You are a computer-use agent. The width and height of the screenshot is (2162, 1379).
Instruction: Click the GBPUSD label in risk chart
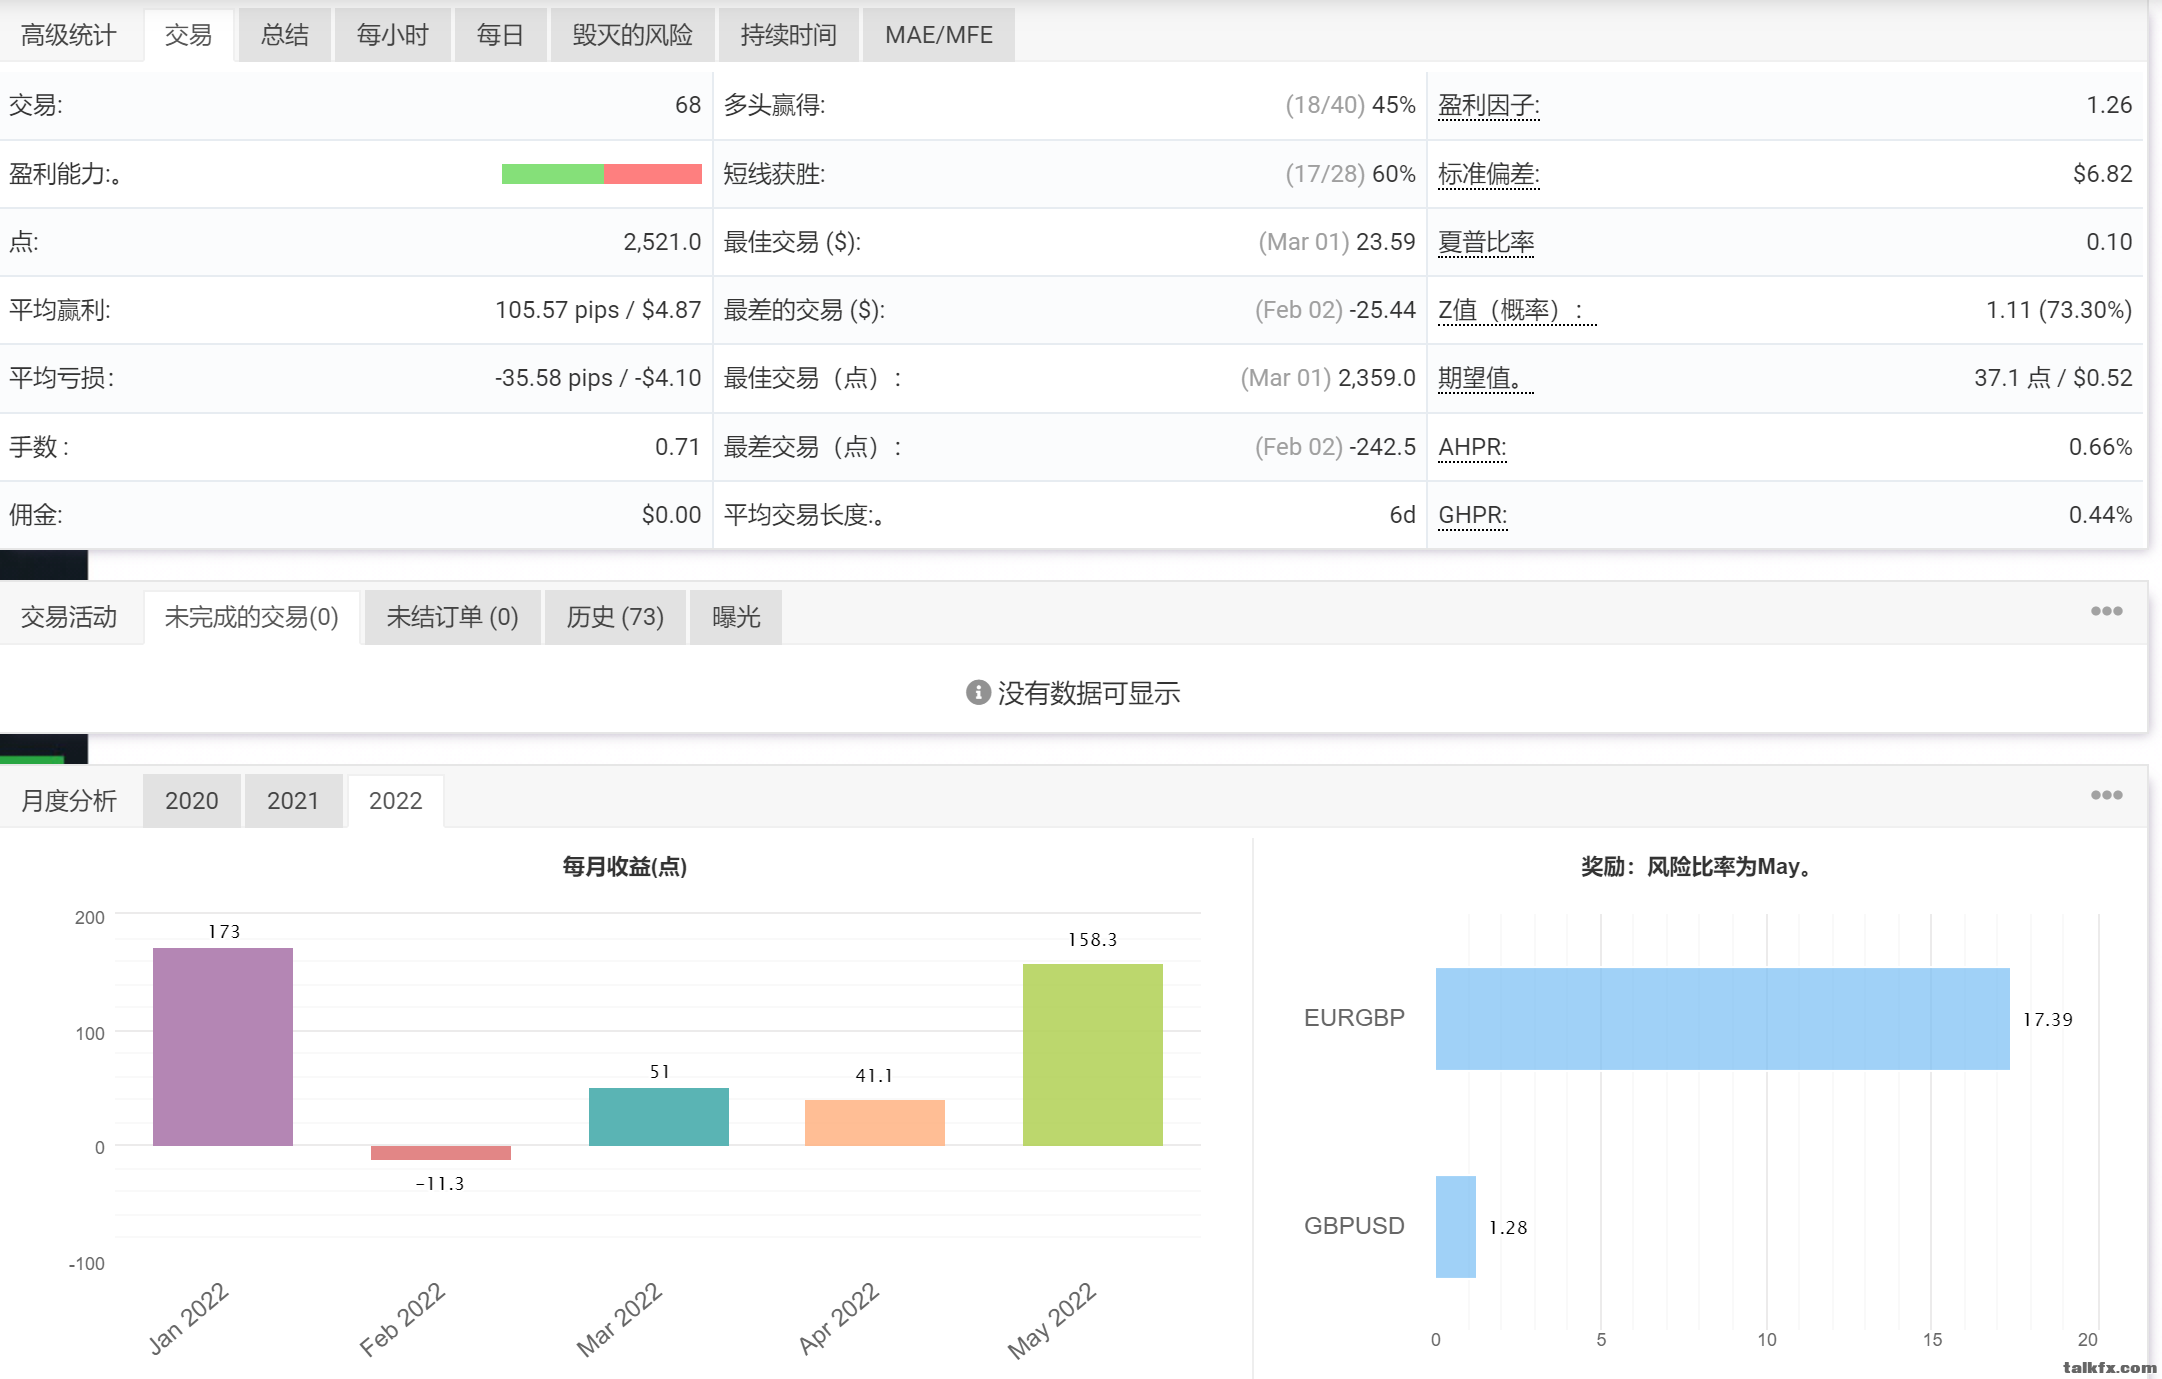click(1354, 1226)
